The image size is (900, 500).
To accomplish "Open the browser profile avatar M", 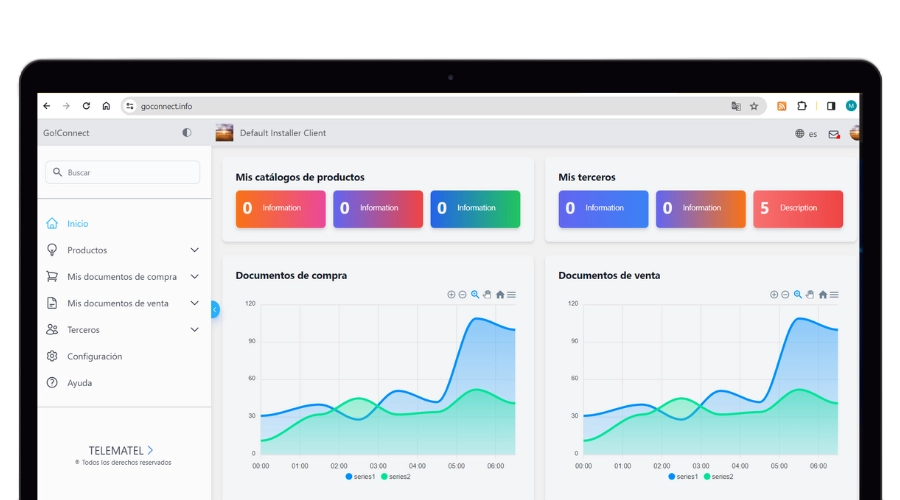I will coord(851,106).
